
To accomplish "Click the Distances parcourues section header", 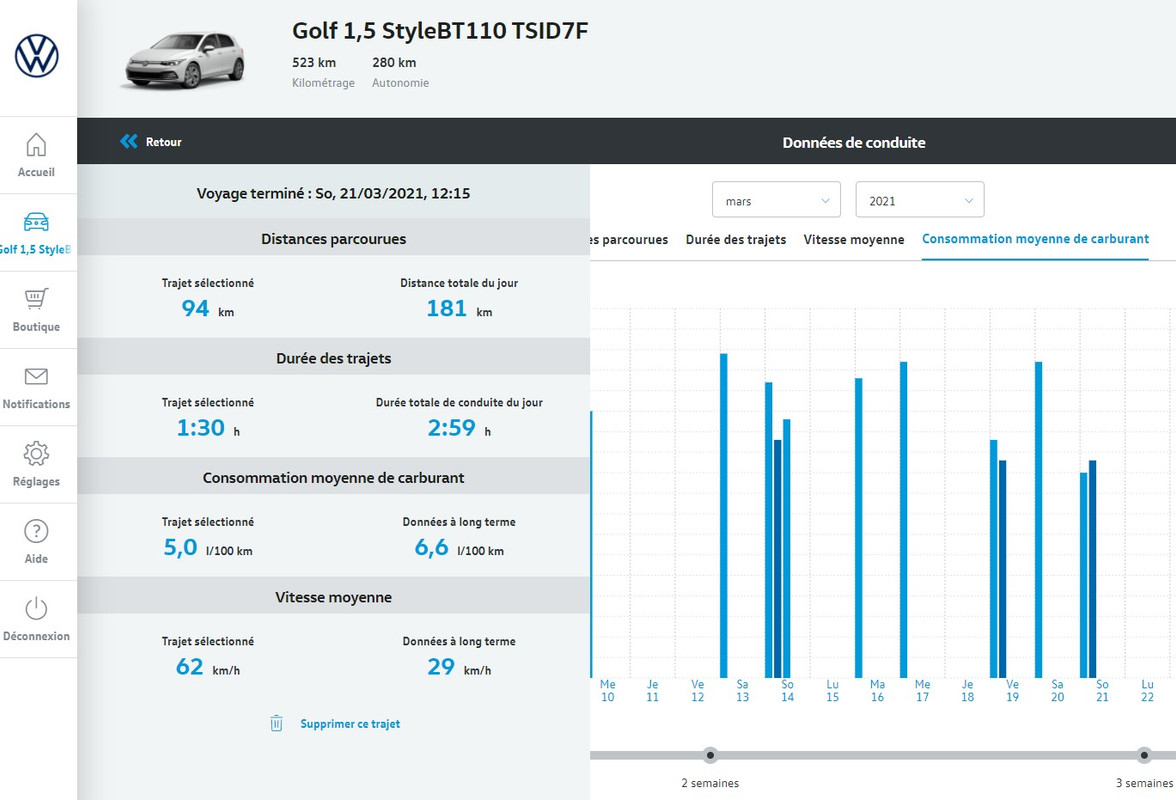I will [333, 238].
